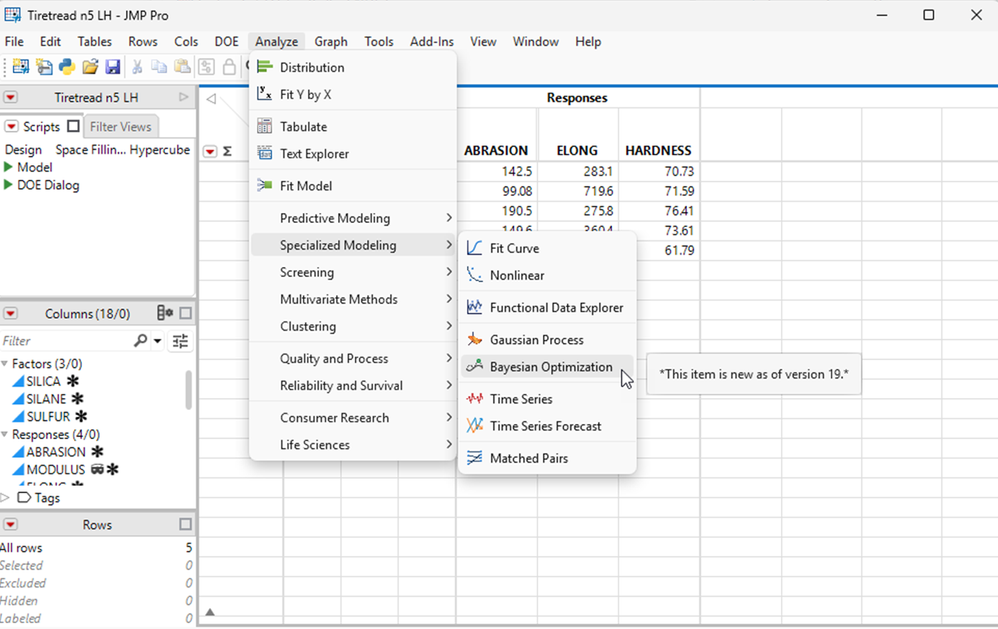This screenshot has height=629, width=998.
Task: Select Bayesian Optimization from the submenu
Action: point(550,367)
